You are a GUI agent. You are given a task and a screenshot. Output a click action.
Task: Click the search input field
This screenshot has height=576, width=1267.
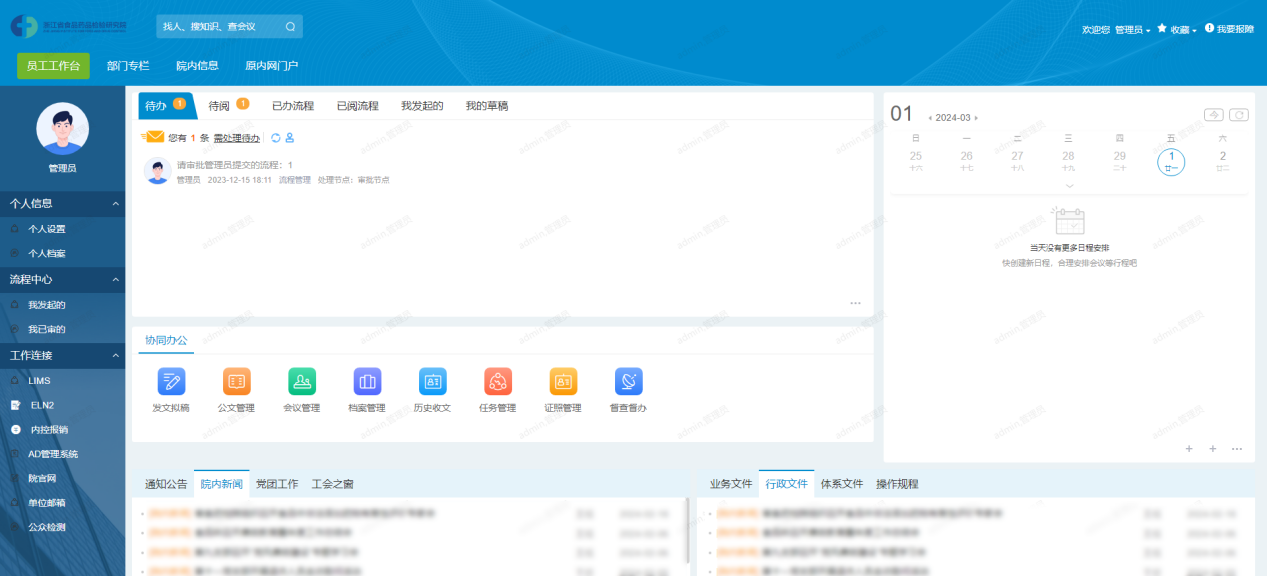[x=220, y=27]
